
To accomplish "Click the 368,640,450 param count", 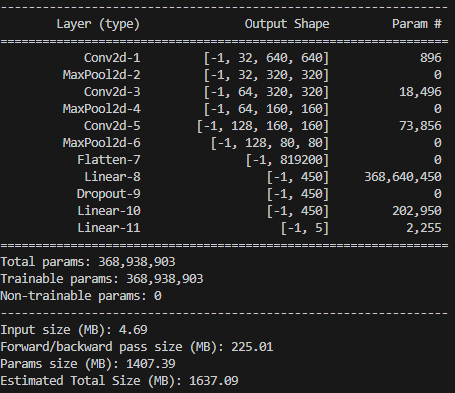I will click(403, 177).
